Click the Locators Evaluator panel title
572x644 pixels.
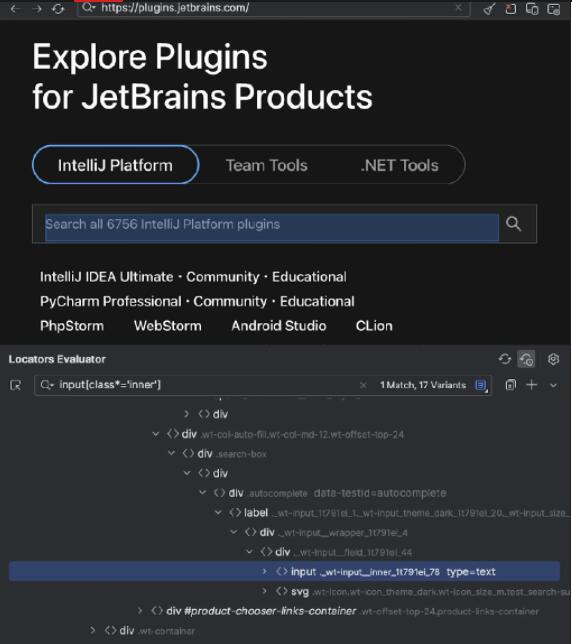click(x=57, y=359)
